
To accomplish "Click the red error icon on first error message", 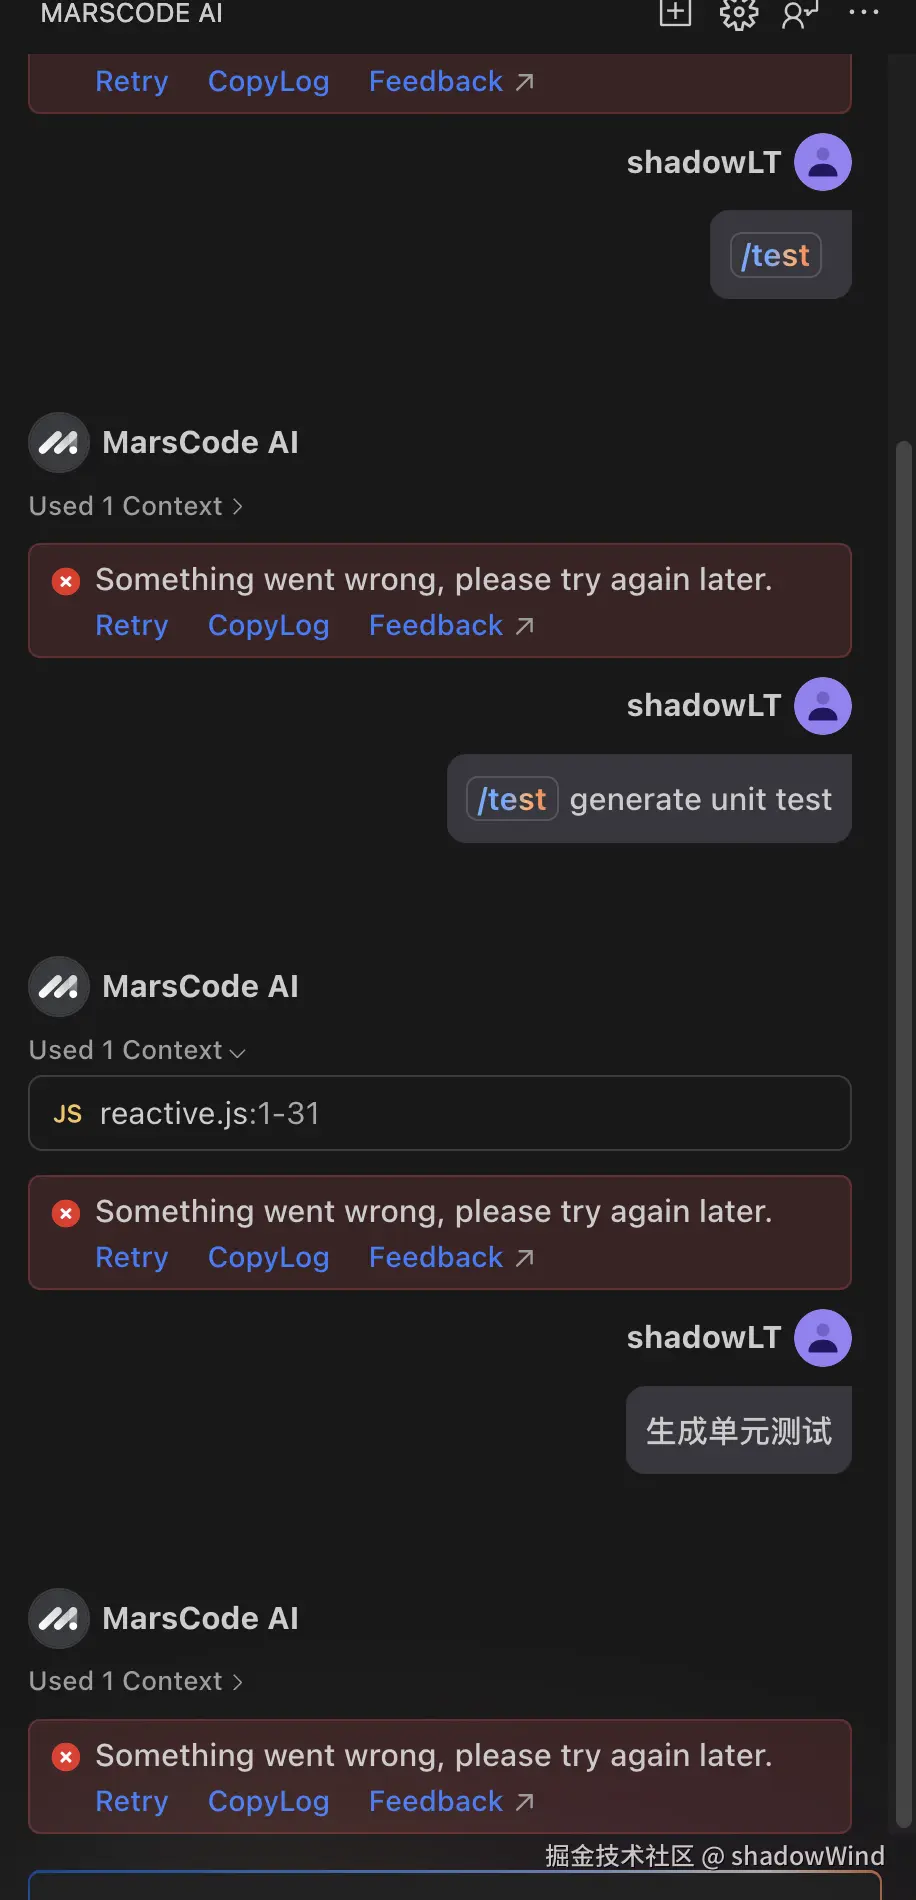I will coord(65,580).
